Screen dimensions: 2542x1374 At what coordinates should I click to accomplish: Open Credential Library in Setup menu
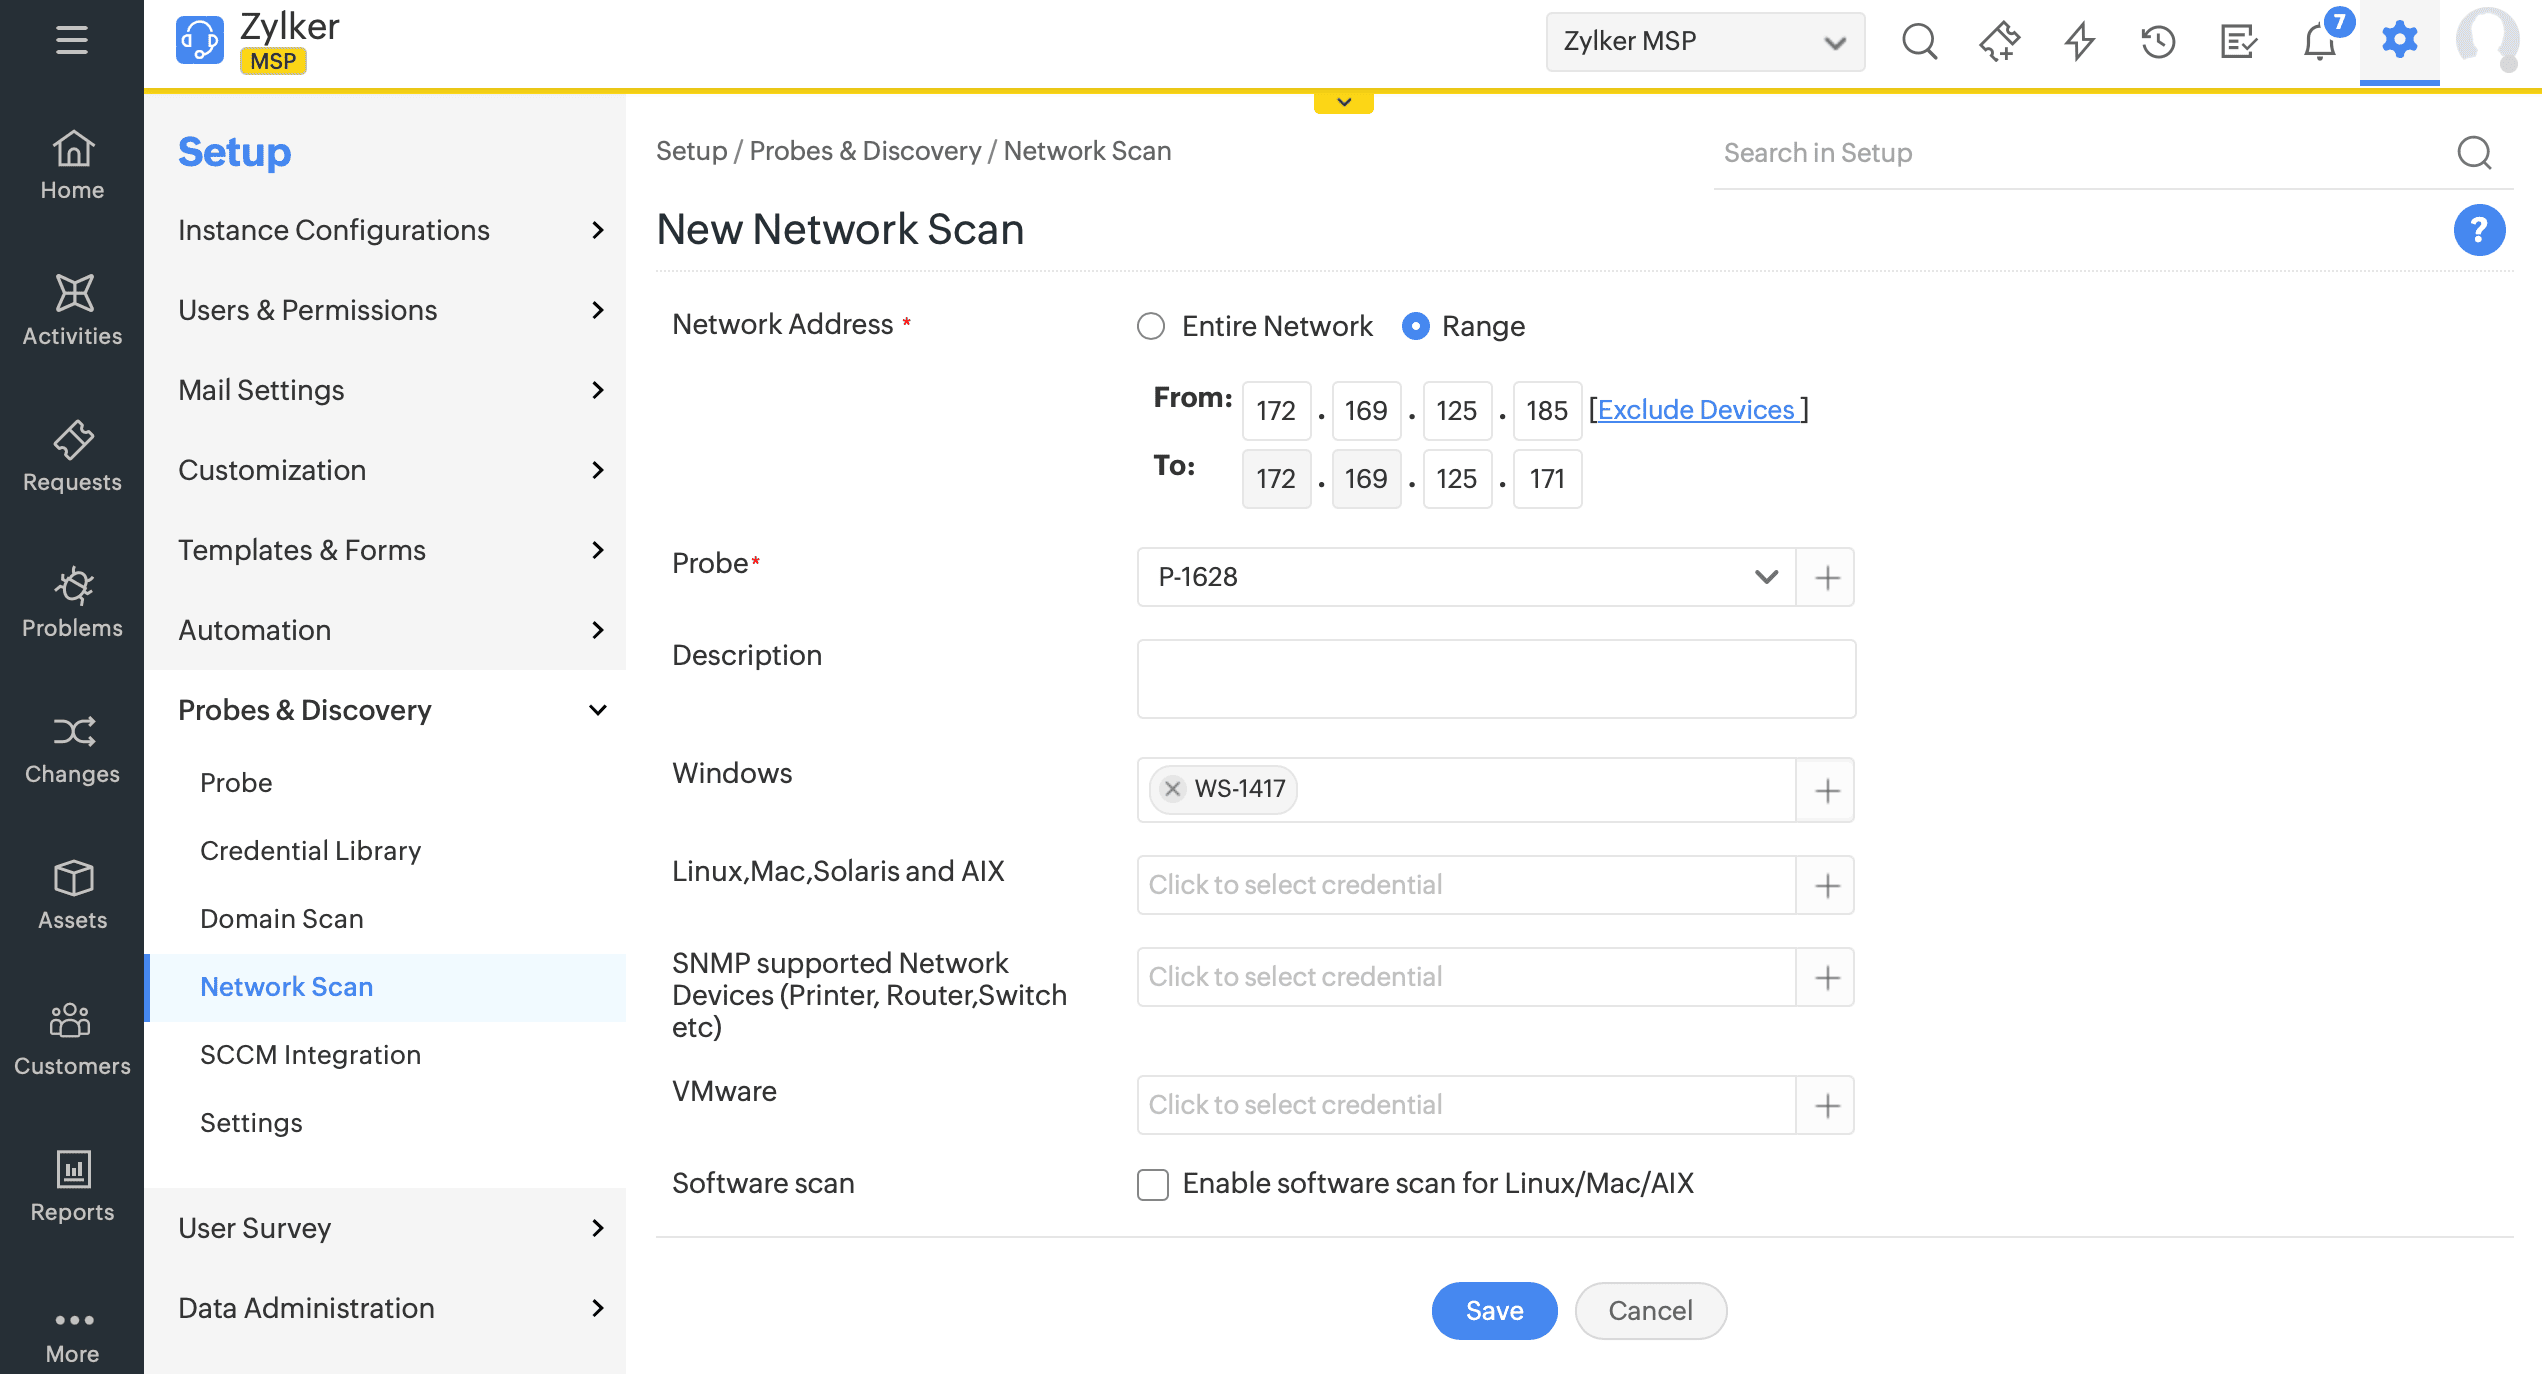pos(310,851)
